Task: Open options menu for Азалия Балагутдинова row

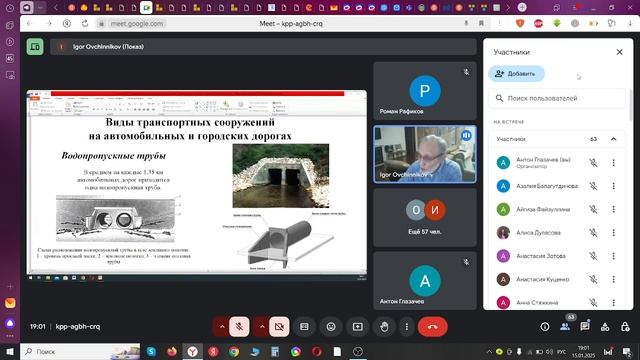Action: (x=613, y=186)
